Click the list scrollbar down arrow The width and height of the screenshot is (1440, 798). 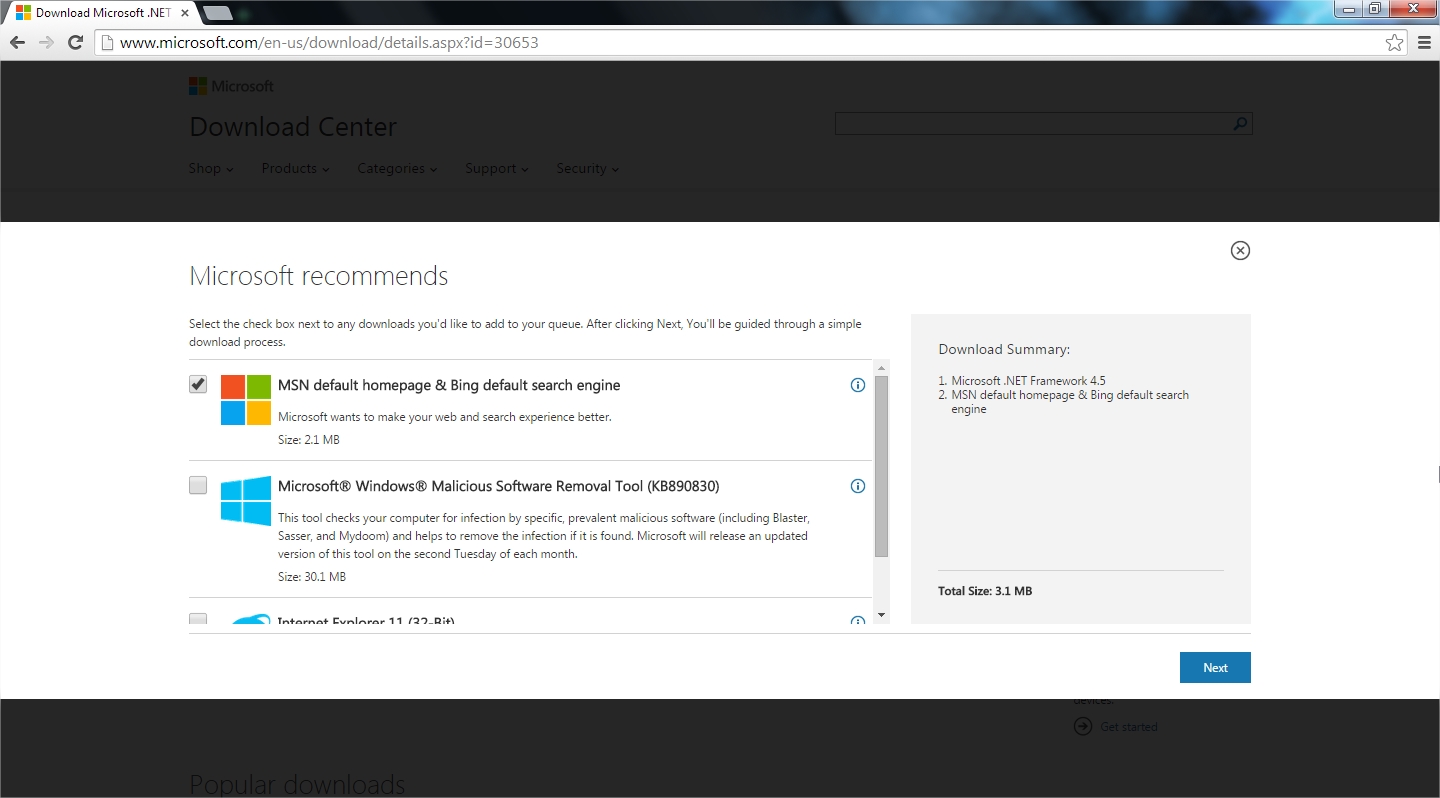(x=881, y=615)
